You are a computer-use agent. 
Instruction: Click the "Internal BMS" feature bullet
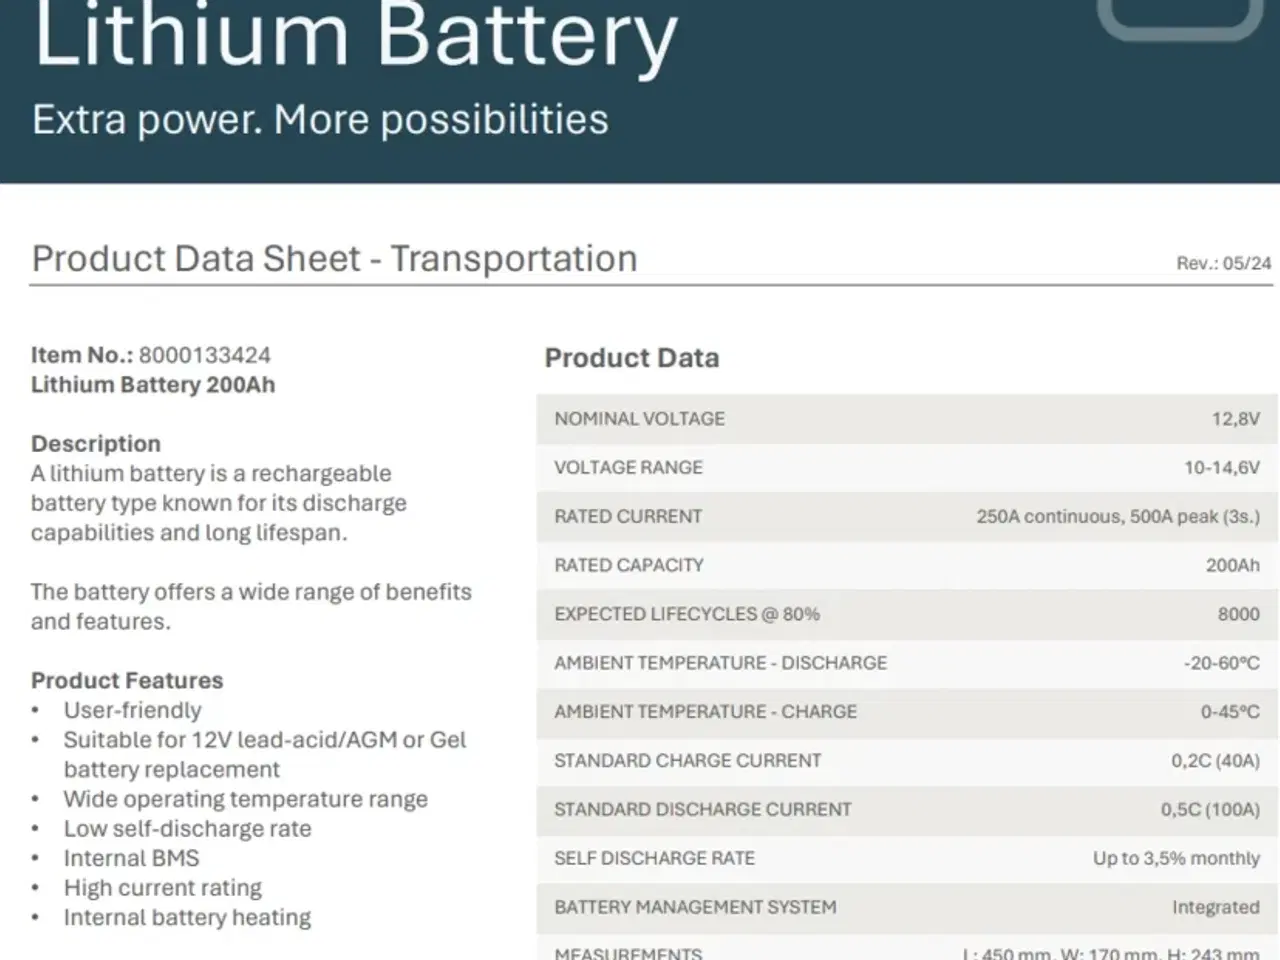[131, 859]
